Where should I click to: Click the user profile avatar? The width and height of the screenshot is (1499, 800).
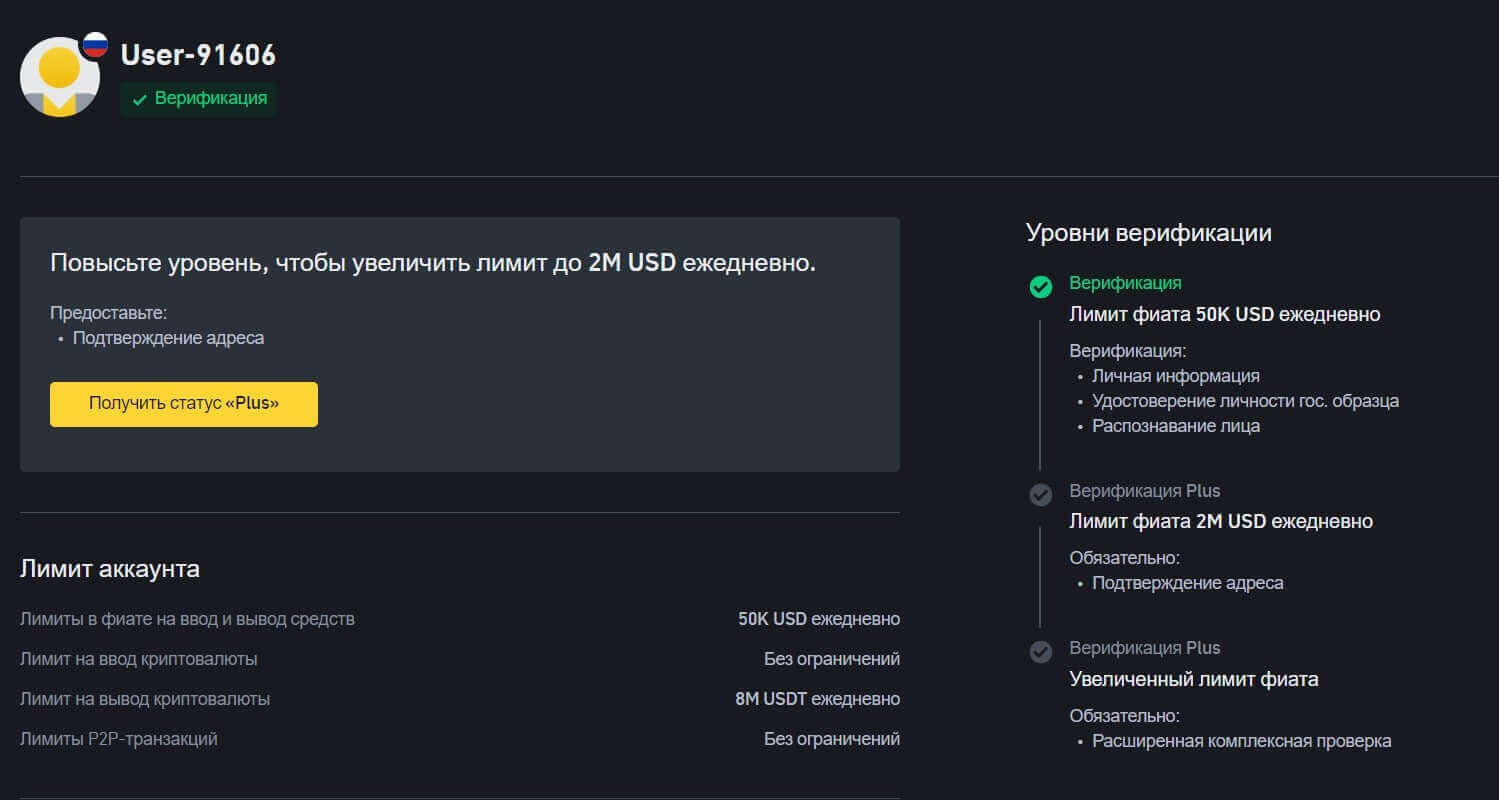point(59,78)
